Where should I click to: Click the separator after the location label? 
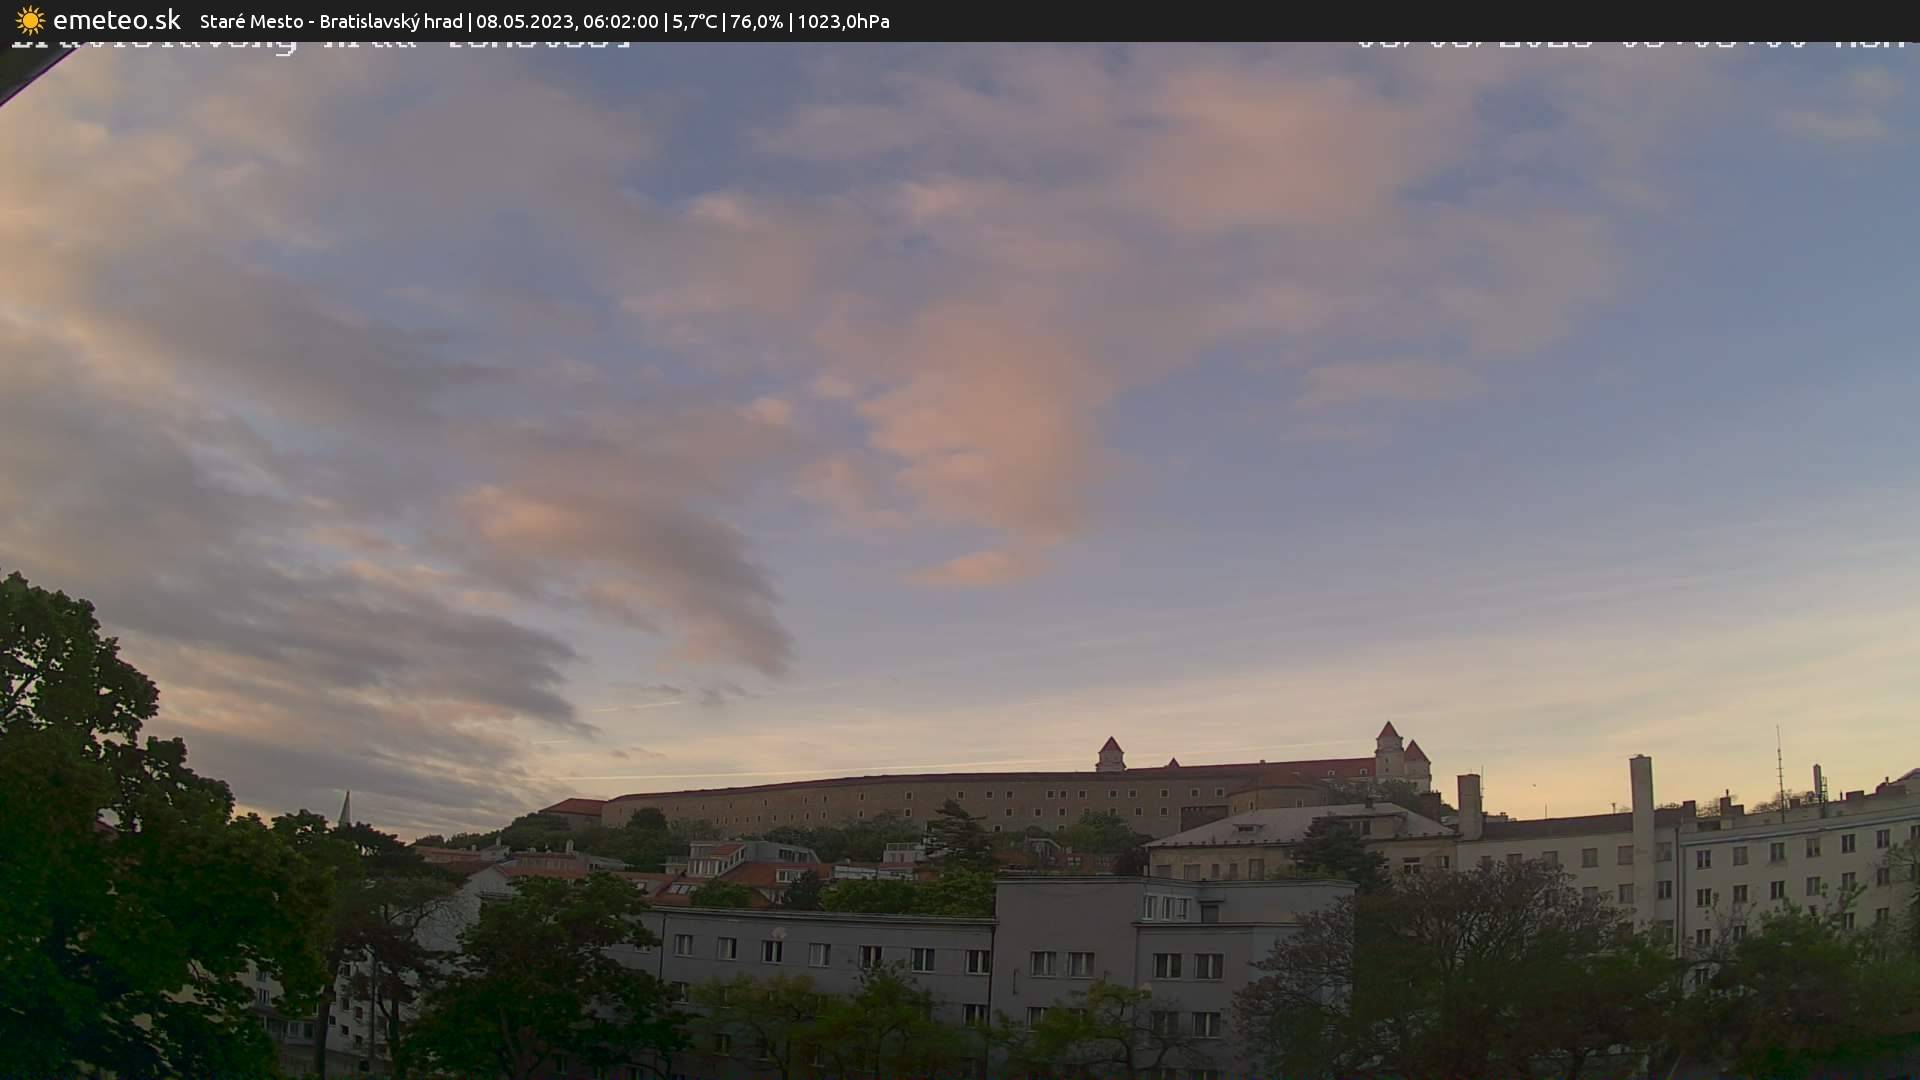coord(470,21)
